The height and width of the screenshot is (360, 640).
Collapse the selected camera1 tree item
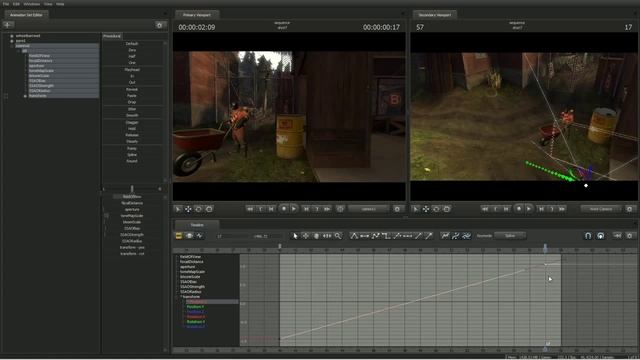[12, 46]
